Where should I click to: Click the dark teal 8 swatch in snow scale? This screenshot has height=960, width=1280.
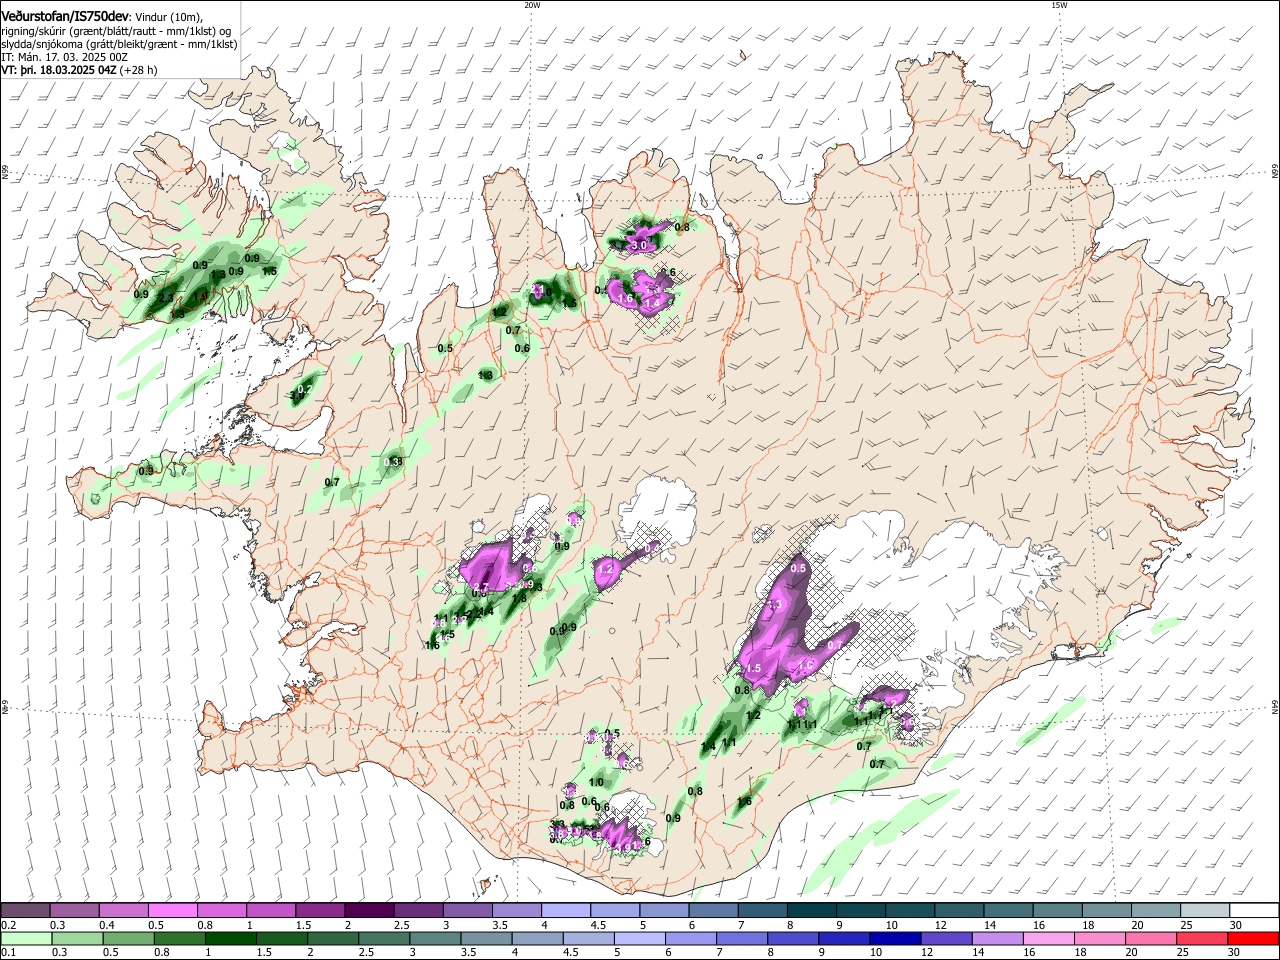[x=812, y=910]
